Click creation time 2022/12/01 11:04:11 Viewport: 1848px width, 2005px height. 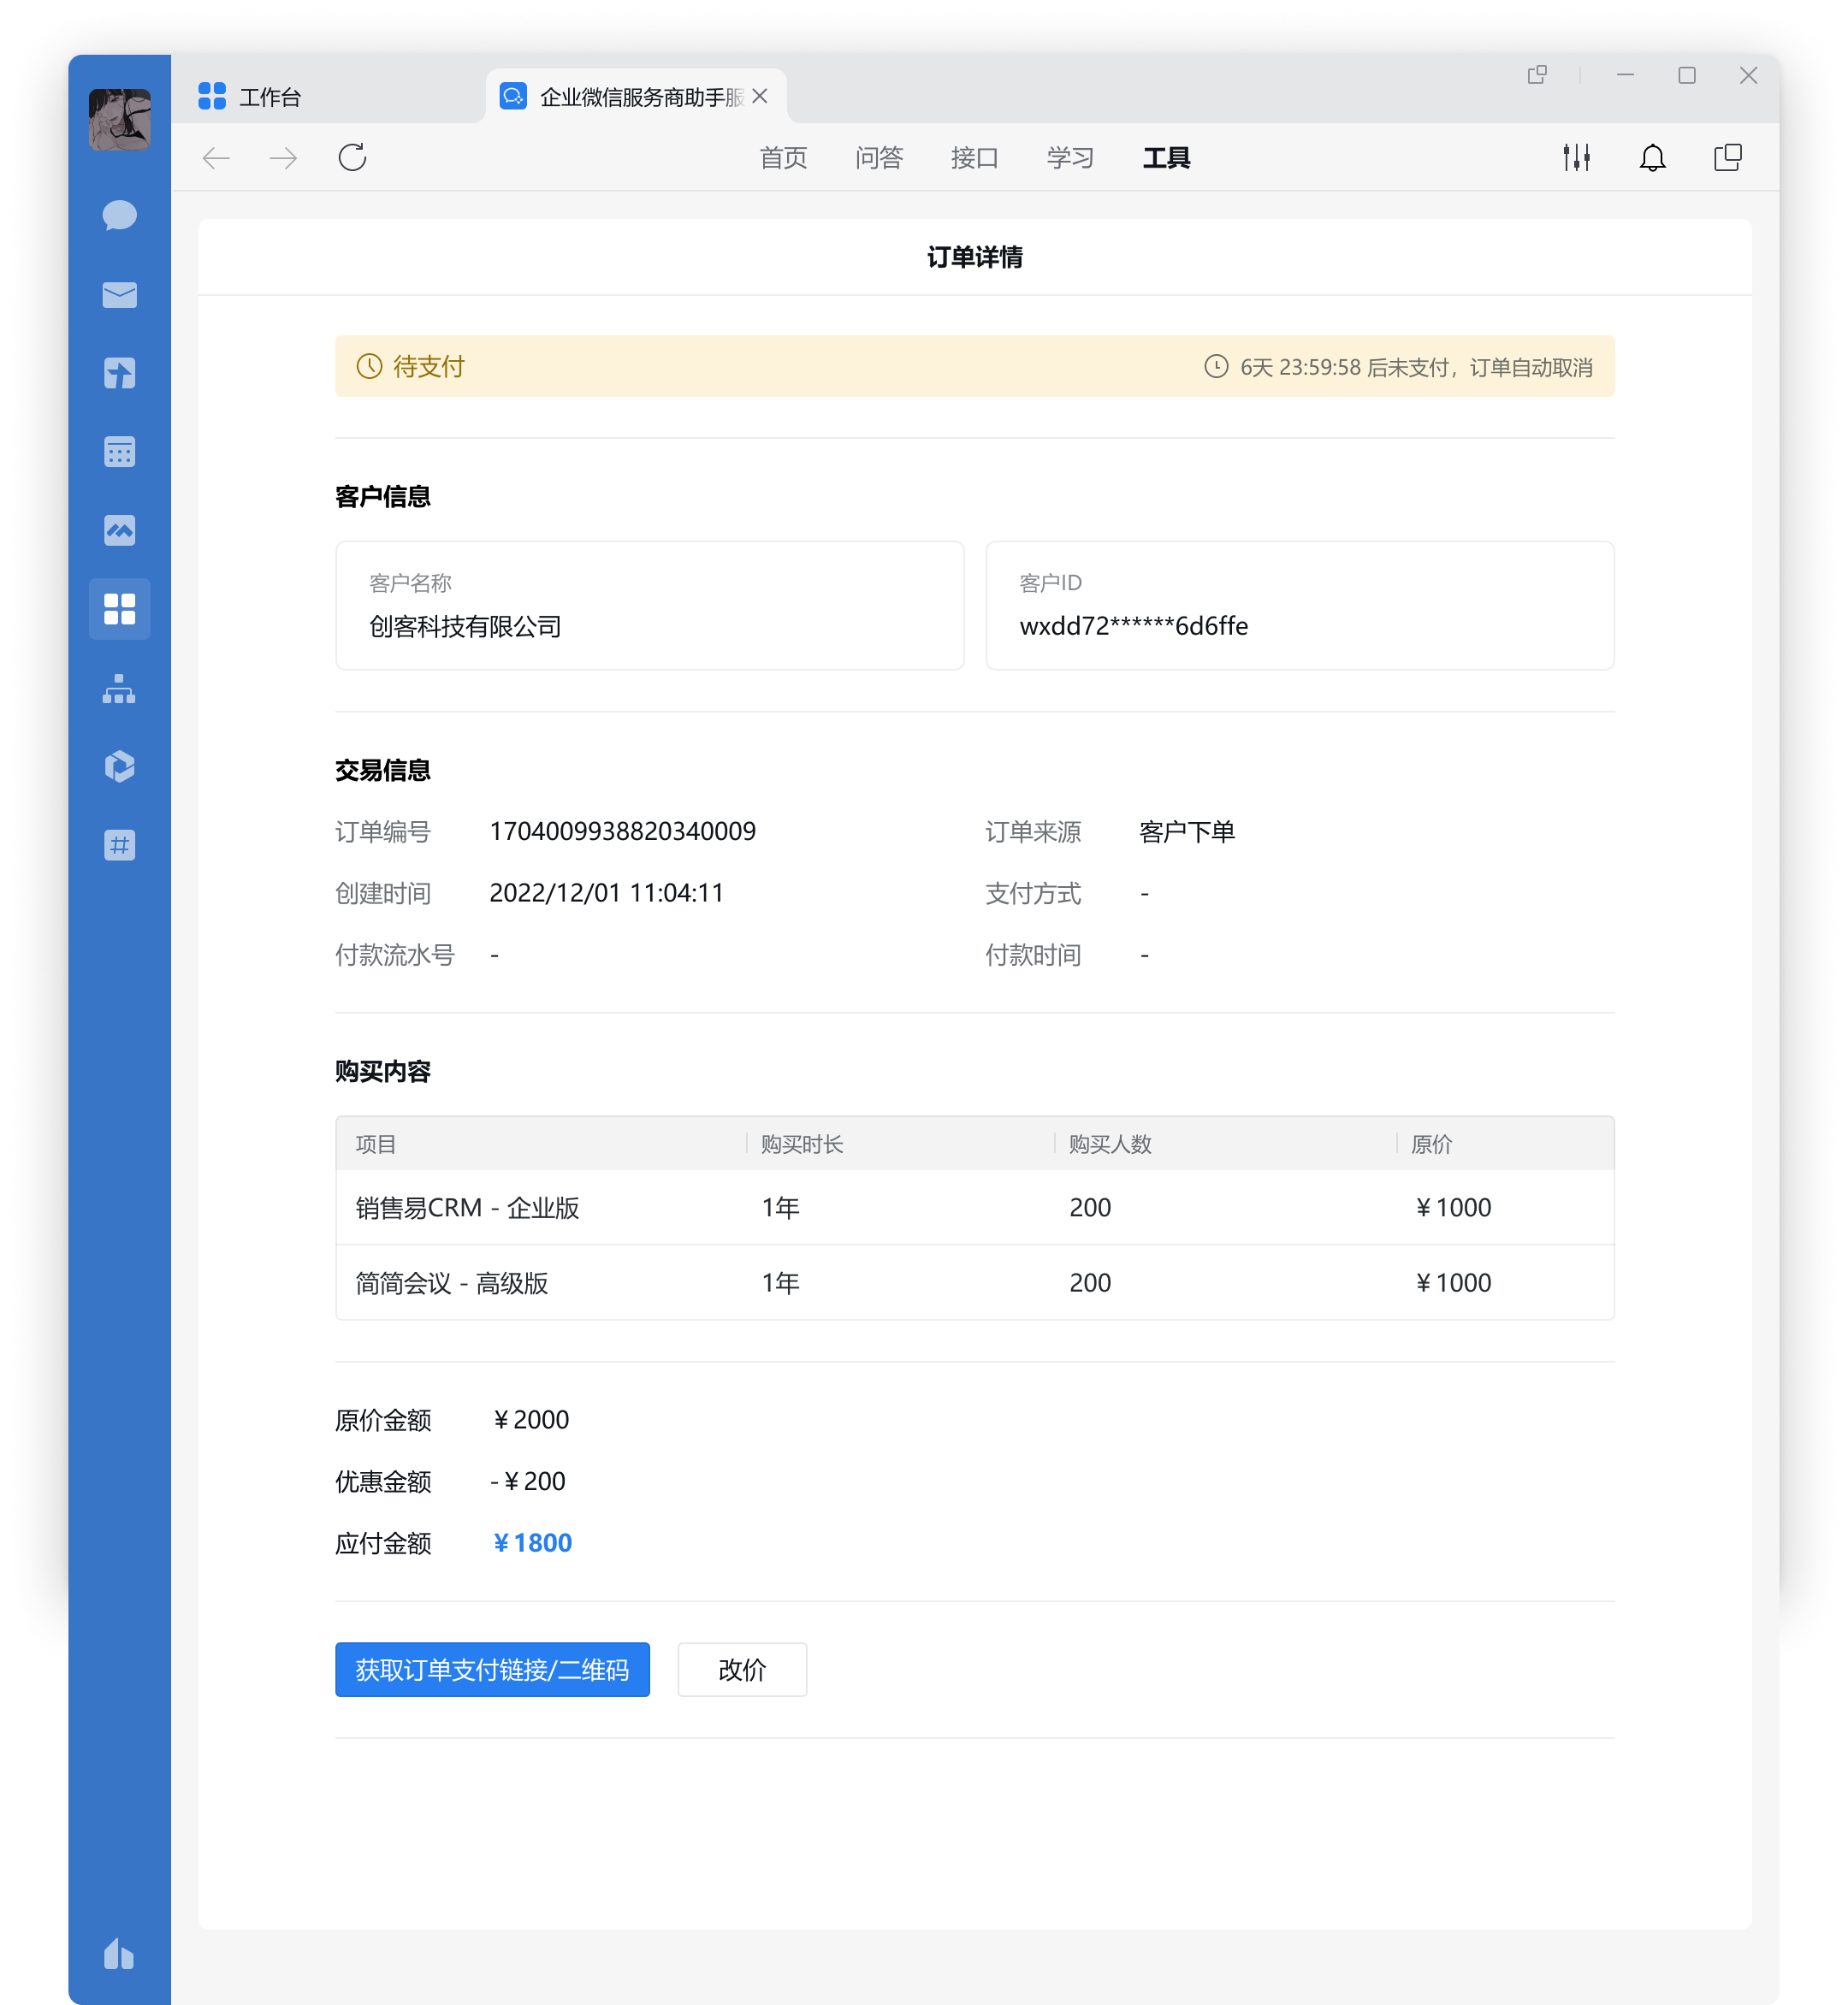(x=606, y=893)
